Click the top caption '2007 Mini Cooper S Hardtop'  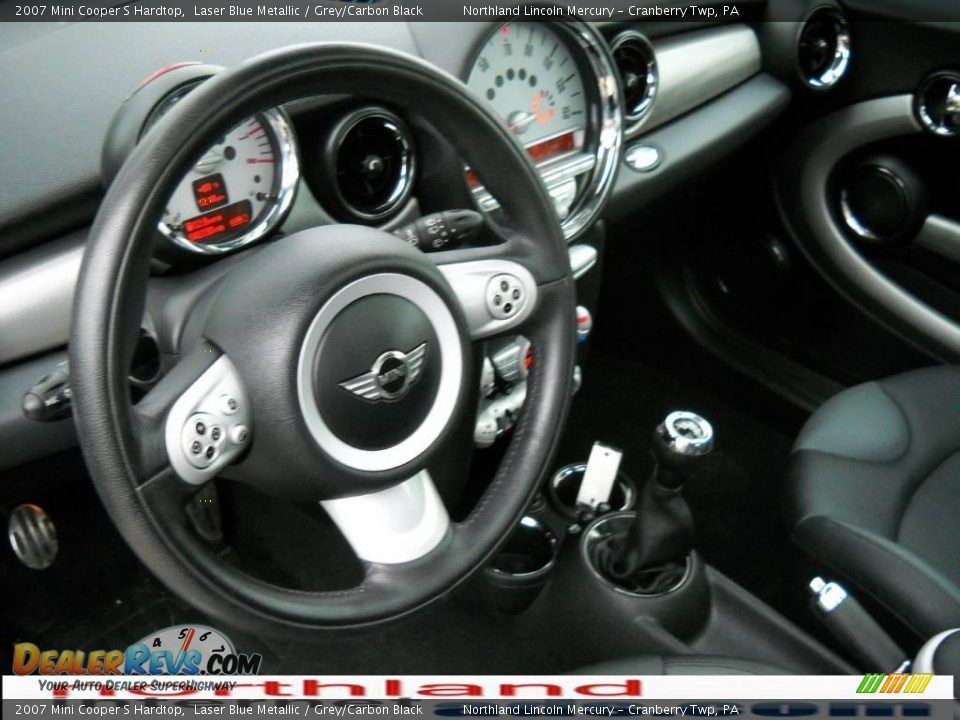coord(99,10)
